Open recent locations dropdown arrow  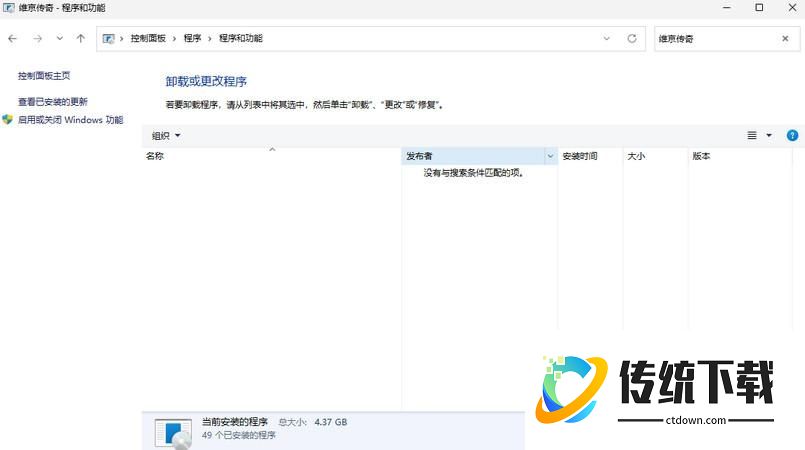point(59,39)
